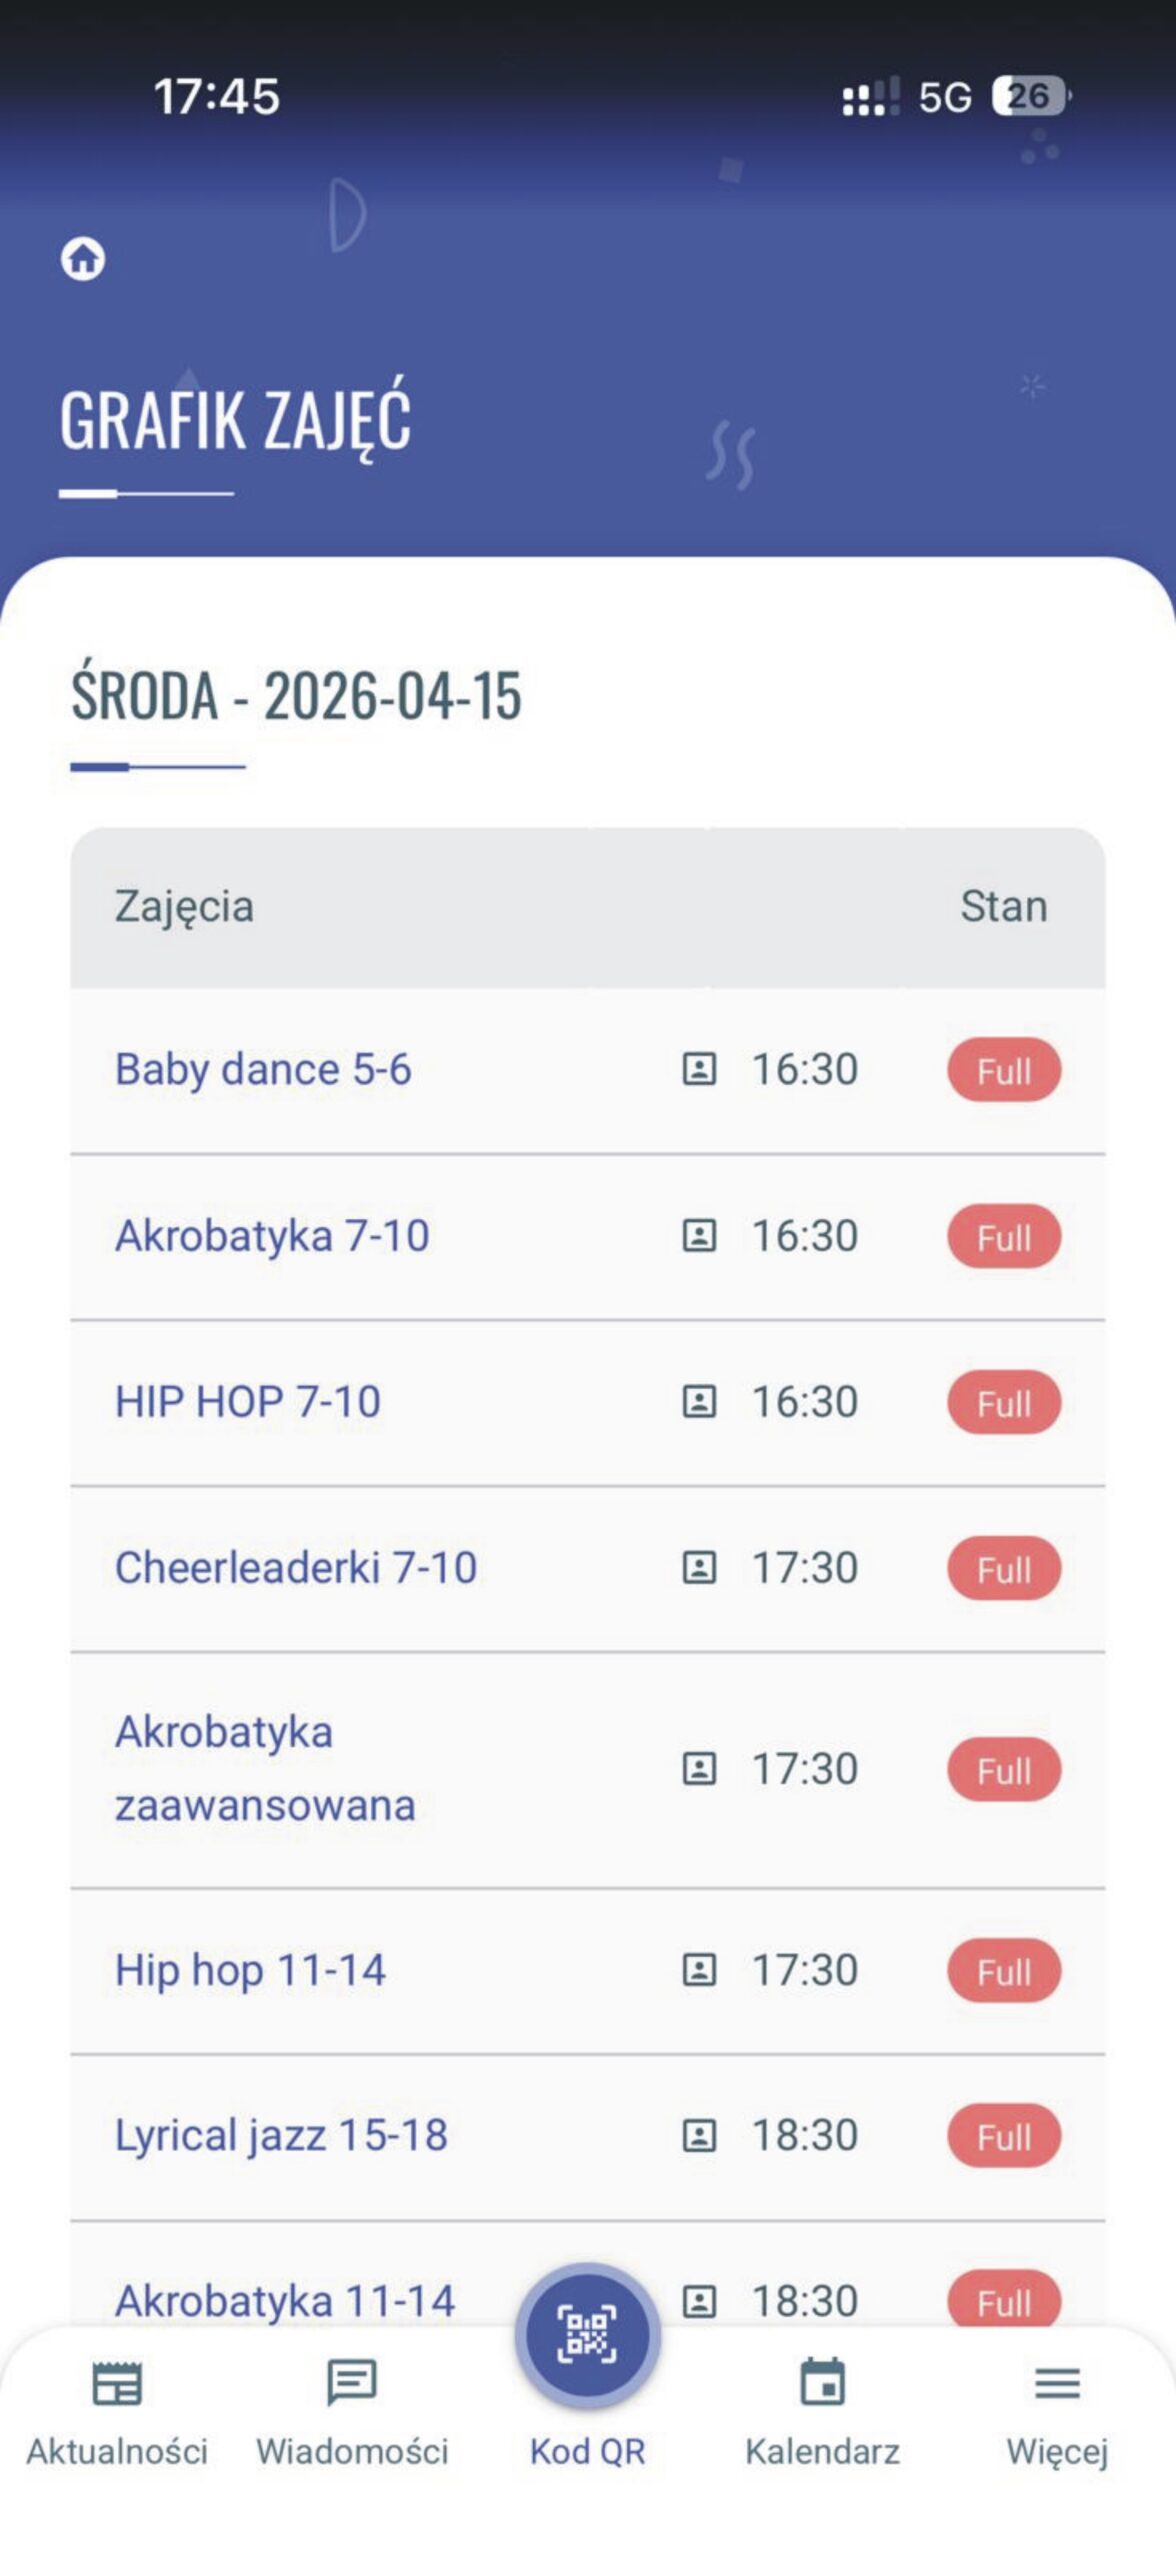Open Akrobatyka zaawansowana class

tap(265, 1769)
